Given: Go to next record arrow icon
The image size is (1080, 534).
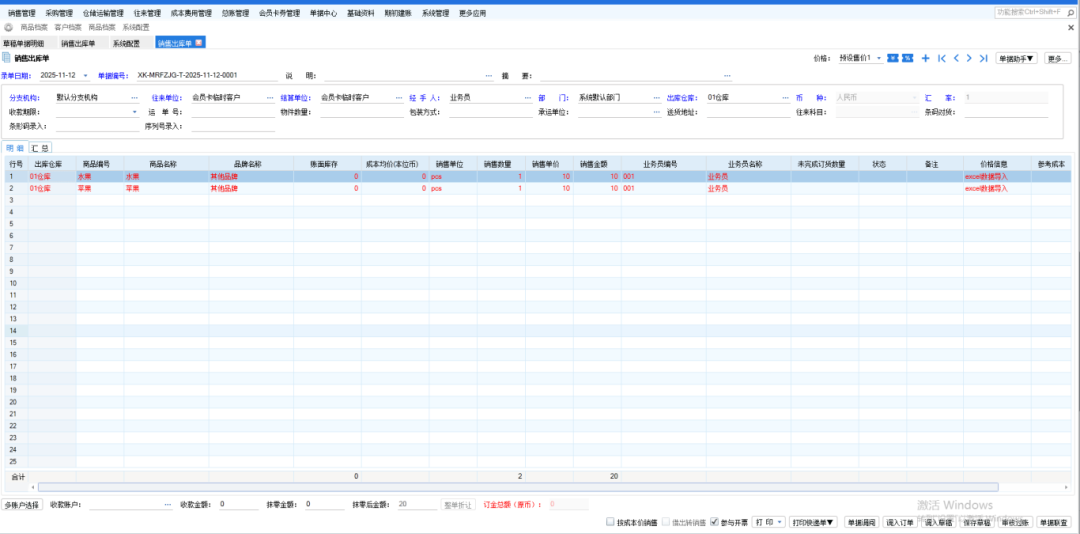Looking at the screenshot, I should [x=969, y=59].
